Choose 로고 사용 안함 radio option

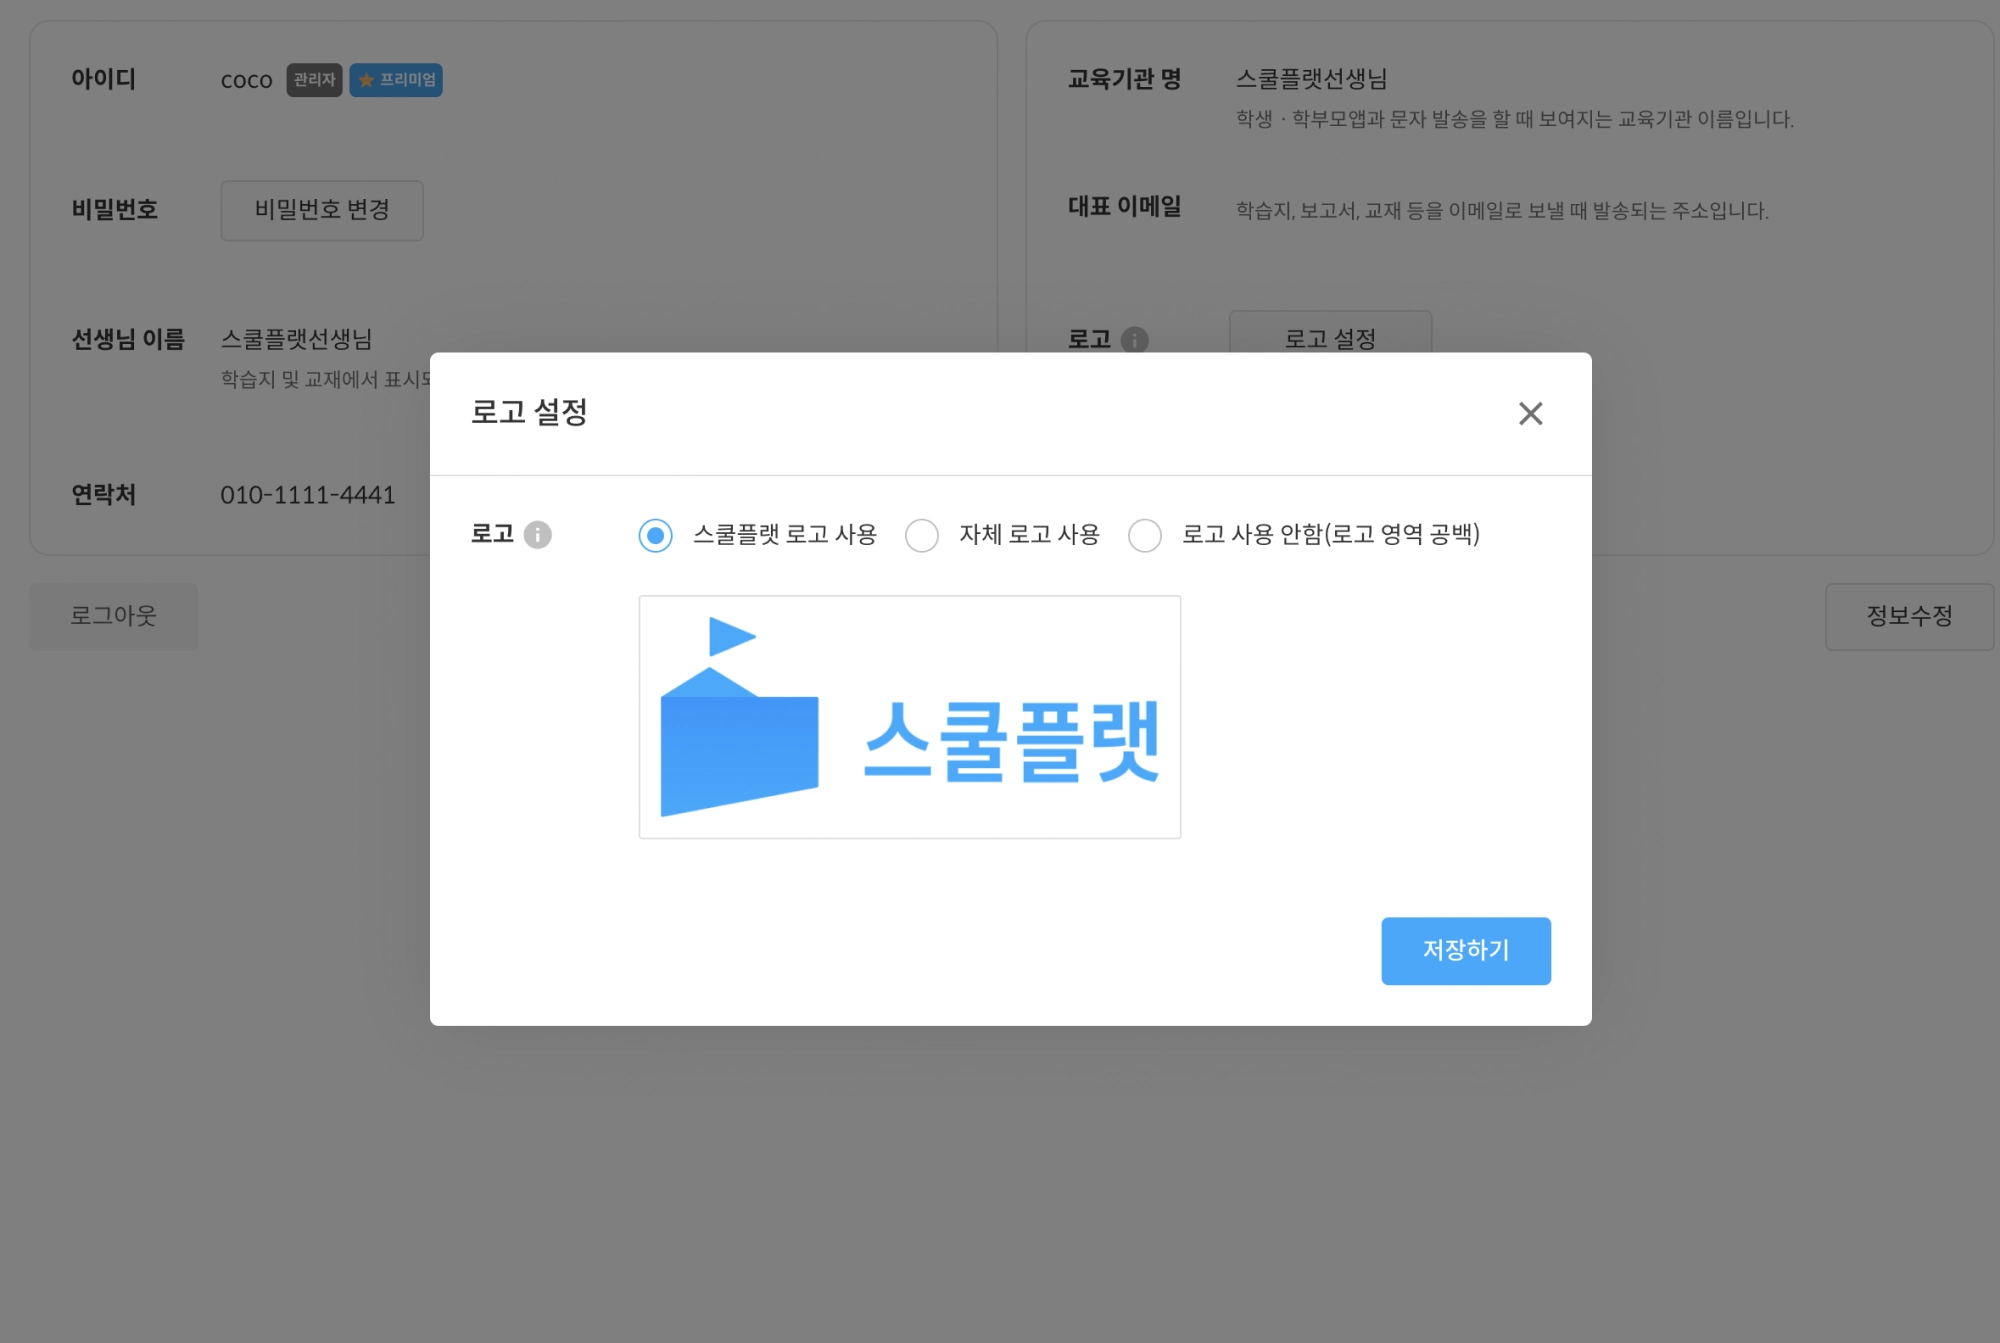tap(1145, 535)
